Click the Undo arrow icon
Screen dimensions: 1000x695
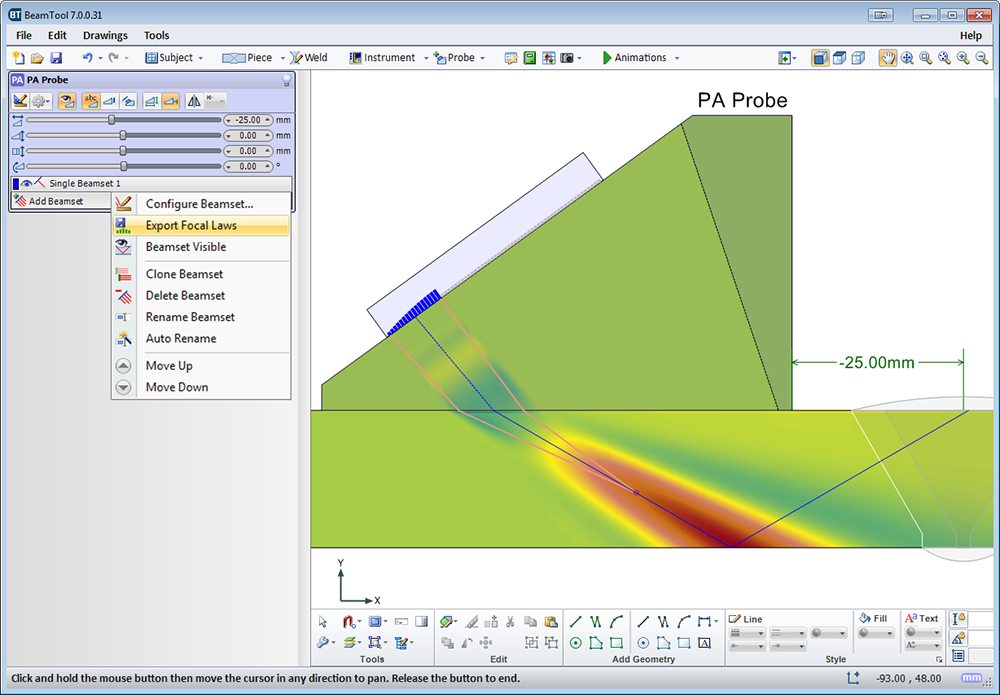tap(87, 58)
